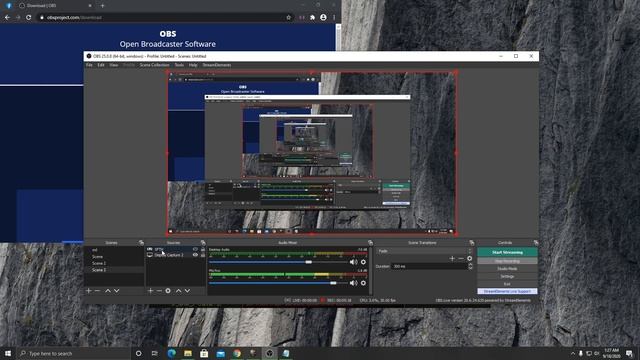Add a new scene with the plus icon
Image resolution: width=640 pixels, height=360 pixels.
[x=89, y=291]
